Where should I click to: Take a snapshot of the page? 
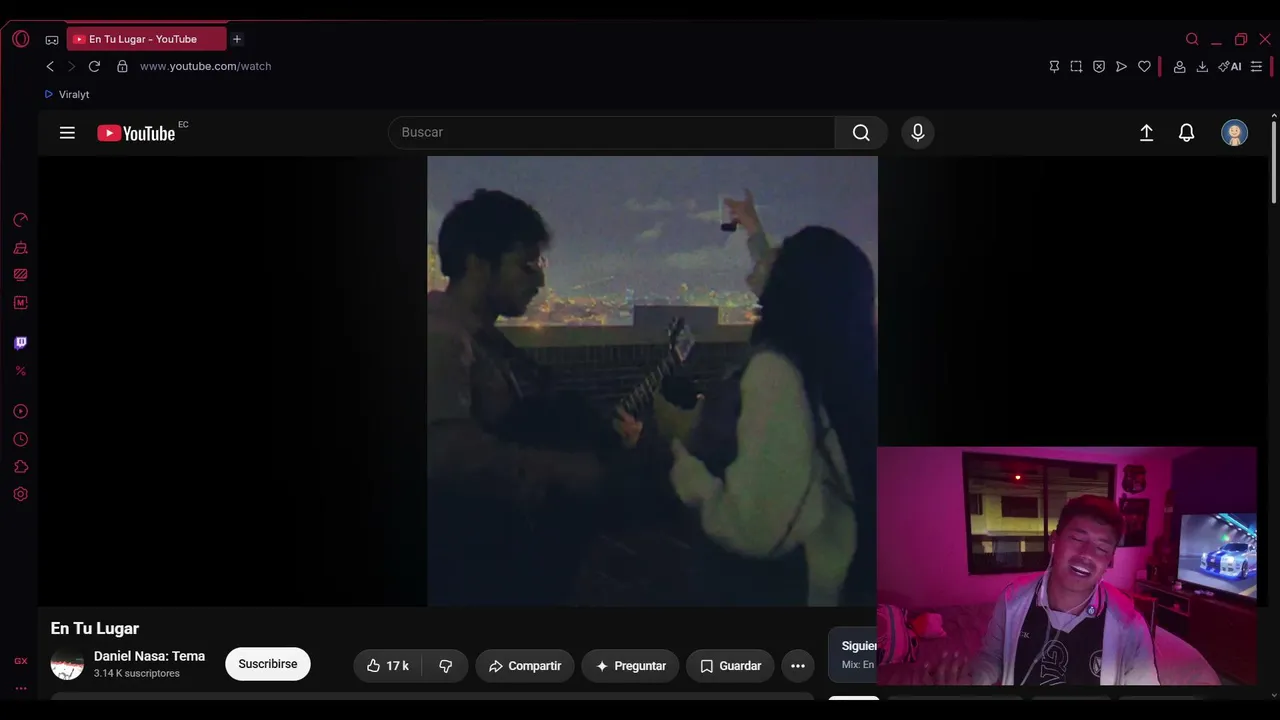tap(1076, 66)
